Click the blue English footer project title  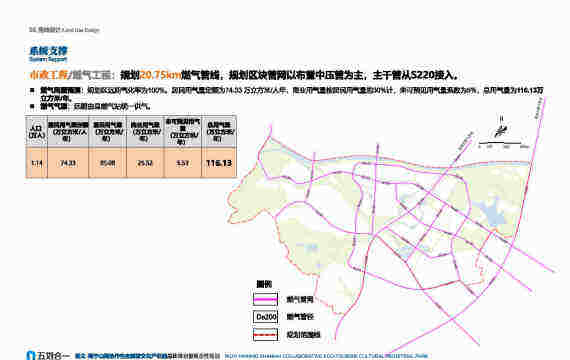coord(326,356)
